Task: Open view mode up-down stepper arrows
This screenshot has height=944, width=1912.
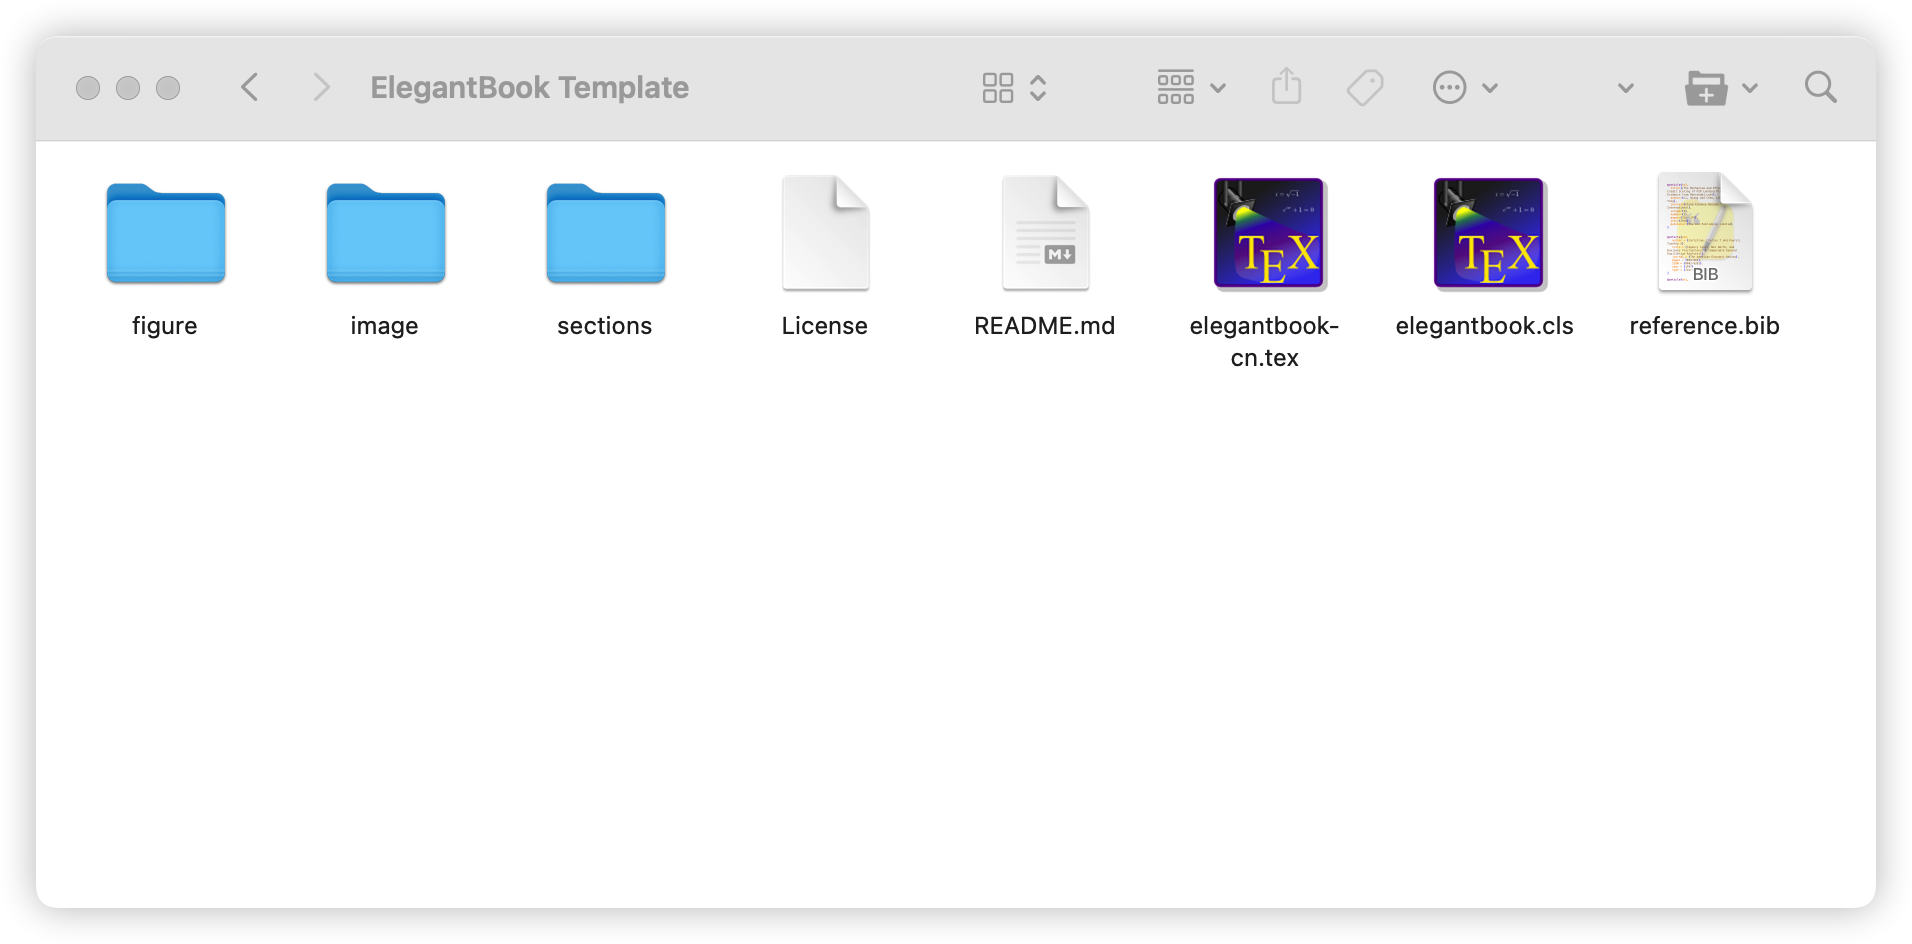Action: pyautogui.click(x=1038, y=88)
